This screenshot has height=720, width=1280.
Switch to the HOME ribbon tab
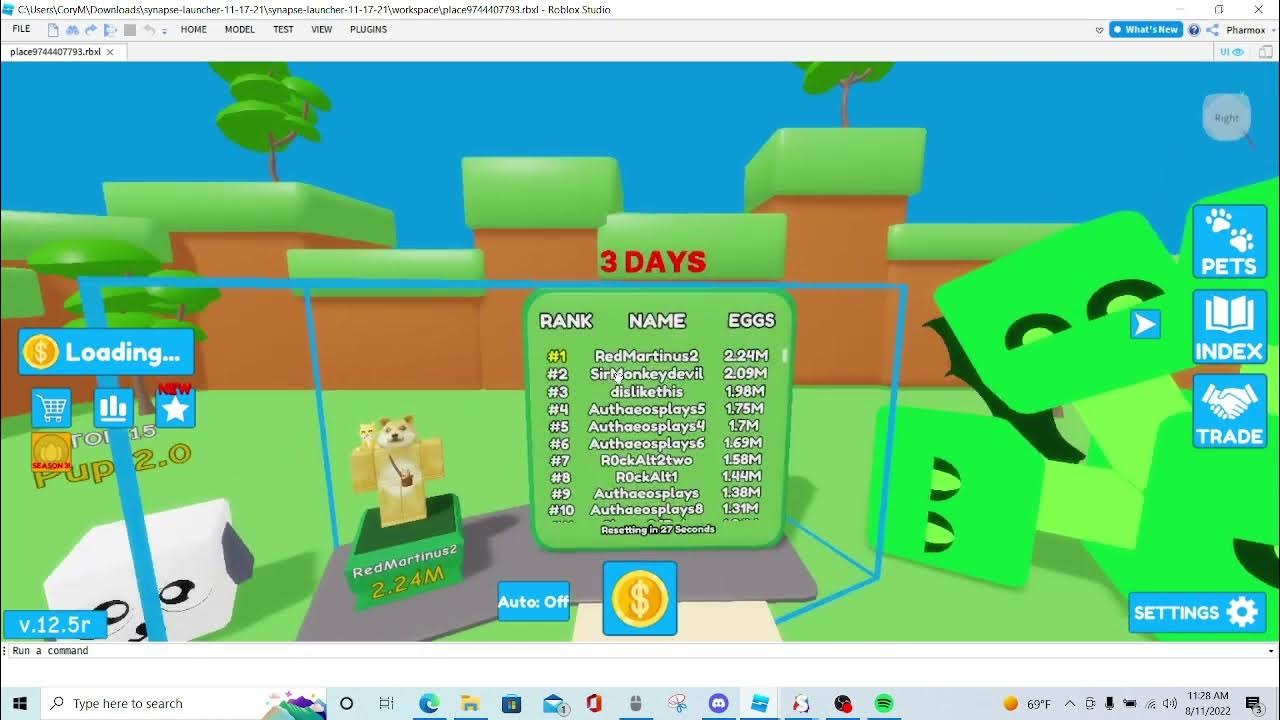(x=193, y=29)
